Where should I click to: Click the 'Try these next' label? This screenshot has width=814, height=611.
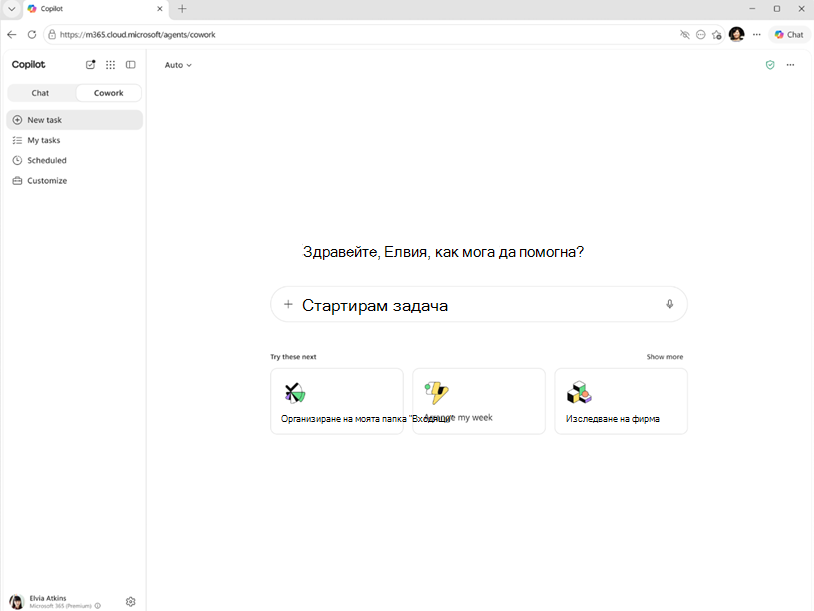pyautogui.click(x=293, y=357)
